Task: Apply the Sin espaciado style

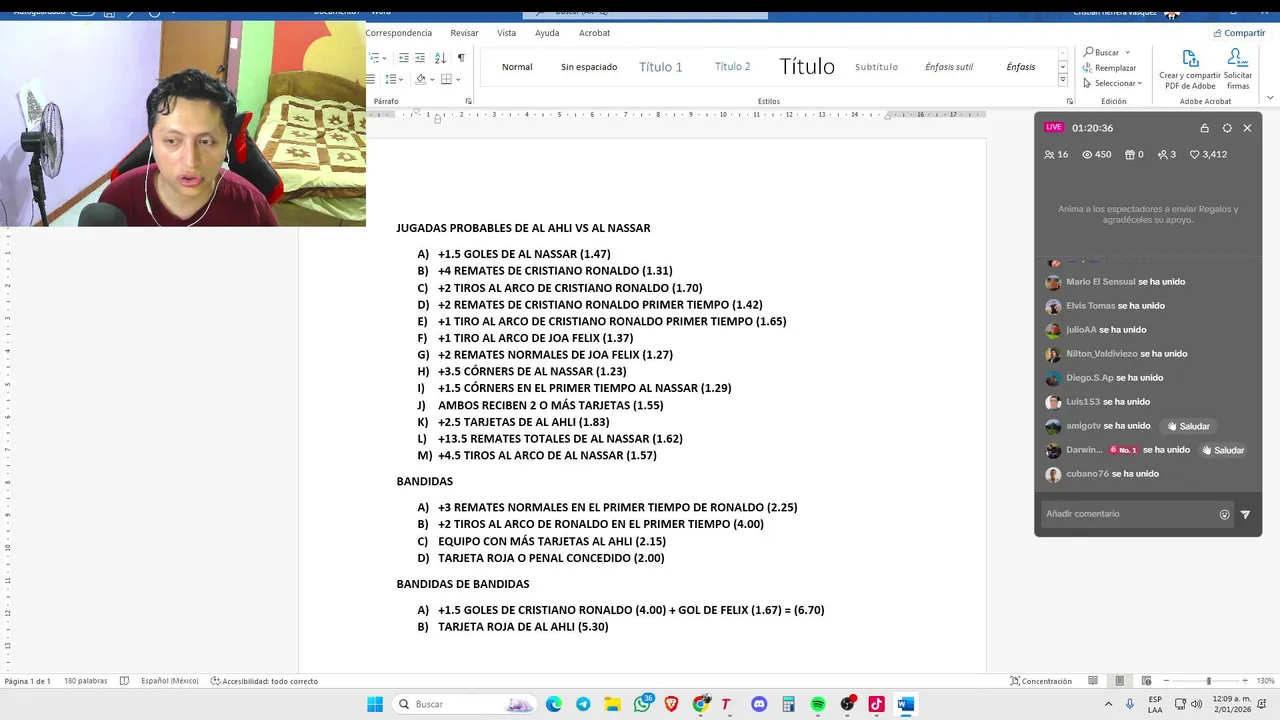Action: tap(589, 67)
